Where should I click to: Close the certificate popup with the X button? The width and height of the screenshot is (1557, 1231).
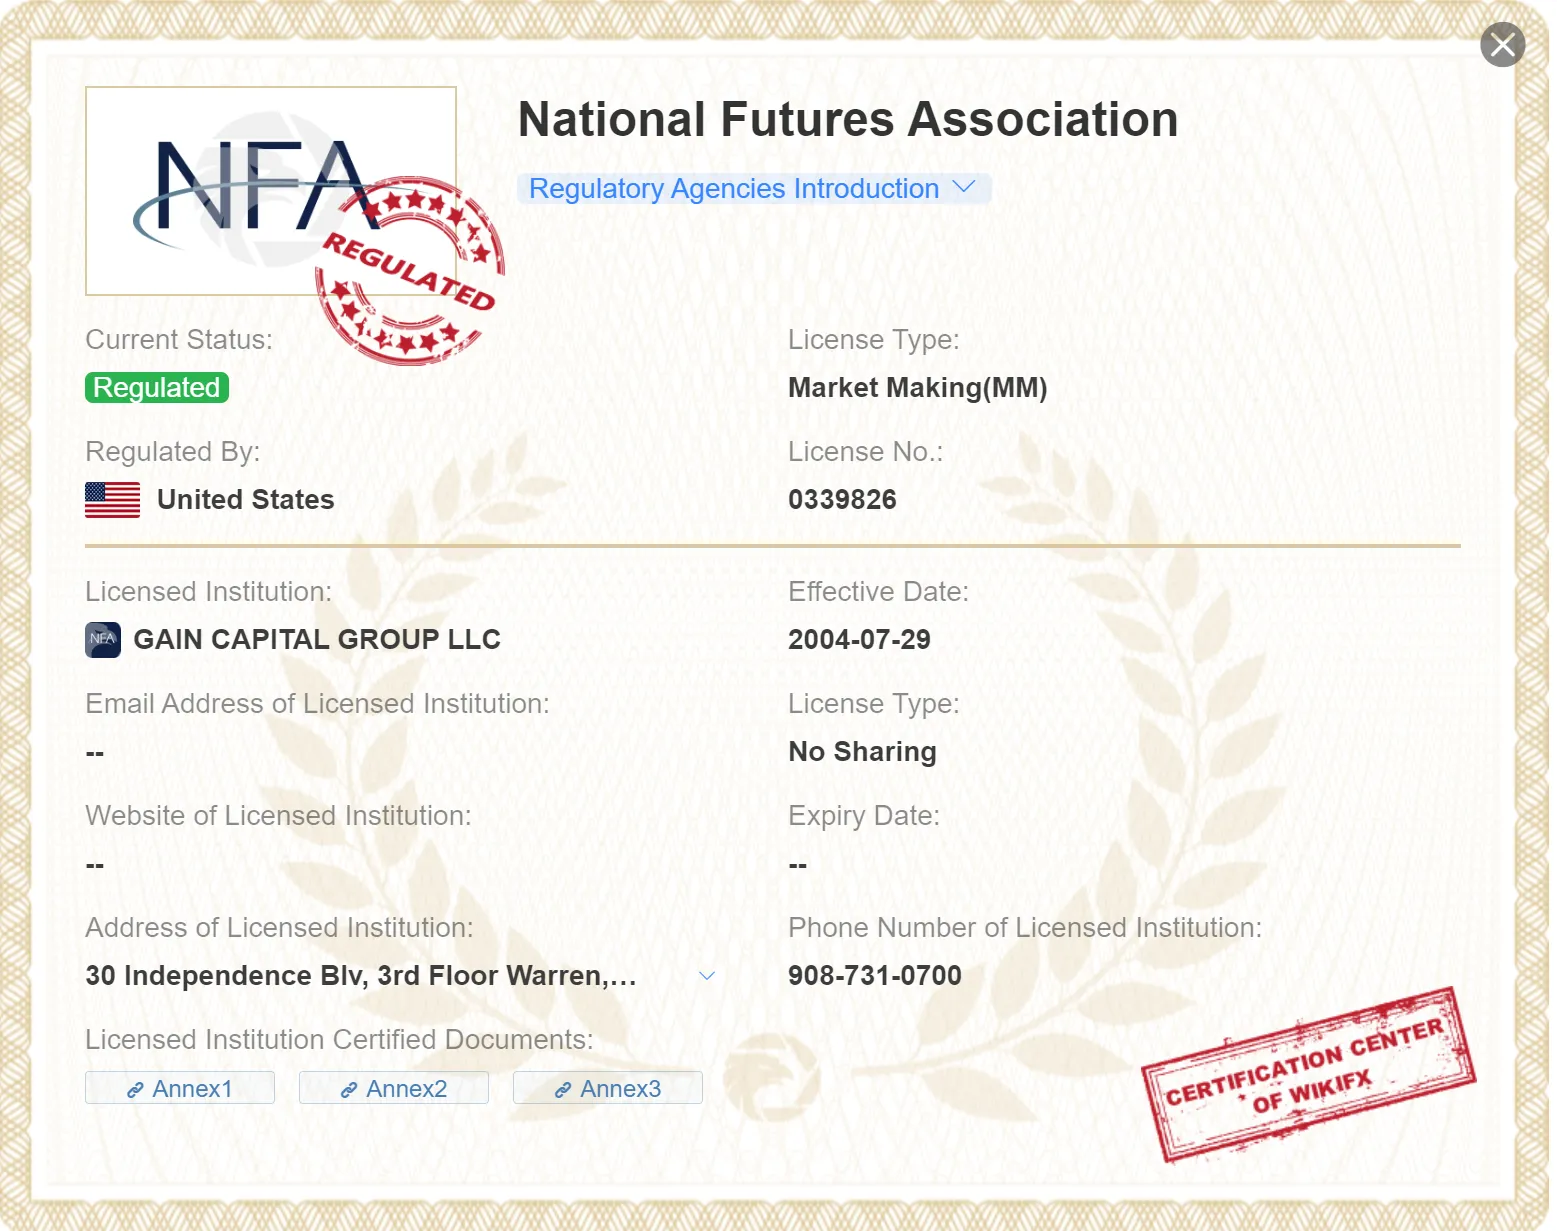coord(1502,45)
